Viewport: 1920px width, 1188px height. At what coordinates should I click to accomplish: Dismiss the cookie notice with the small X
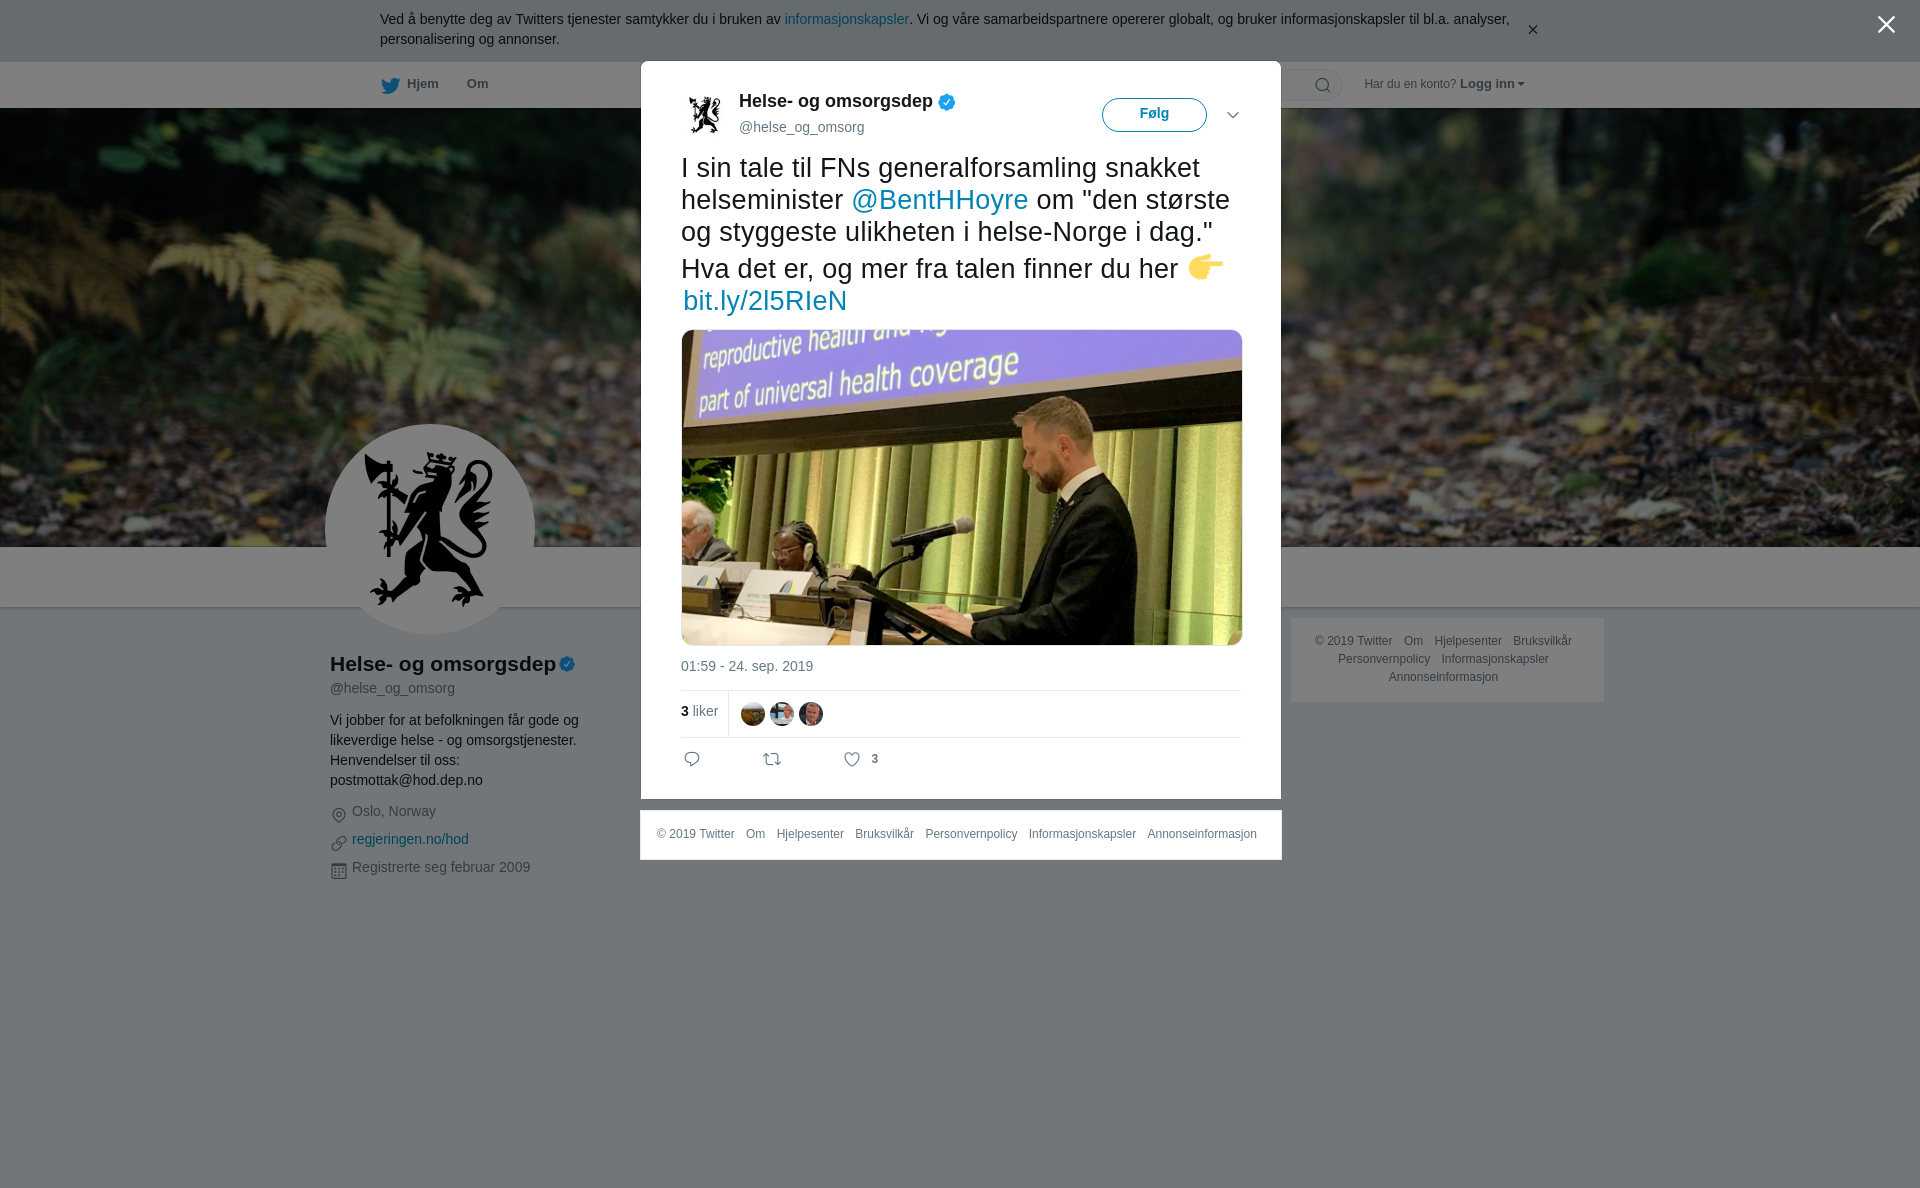pos(1532,30)
